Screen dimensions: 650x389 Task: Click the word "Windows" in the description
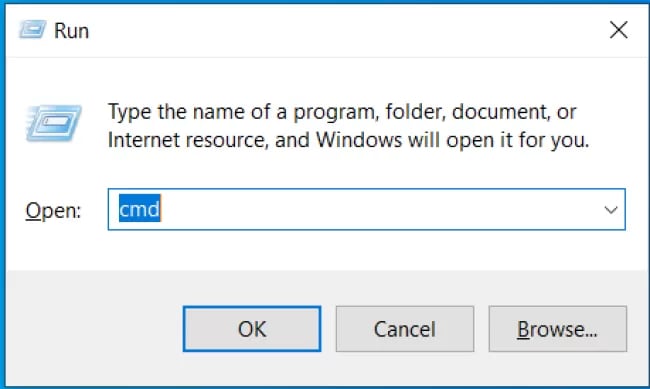(359, 140)
